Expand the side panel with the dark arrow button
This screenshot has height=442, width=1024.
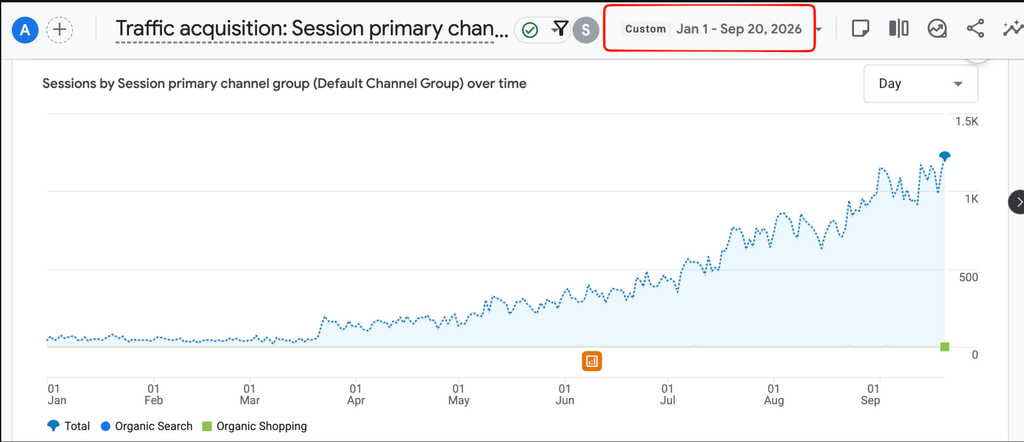(x=1017, y=202)
